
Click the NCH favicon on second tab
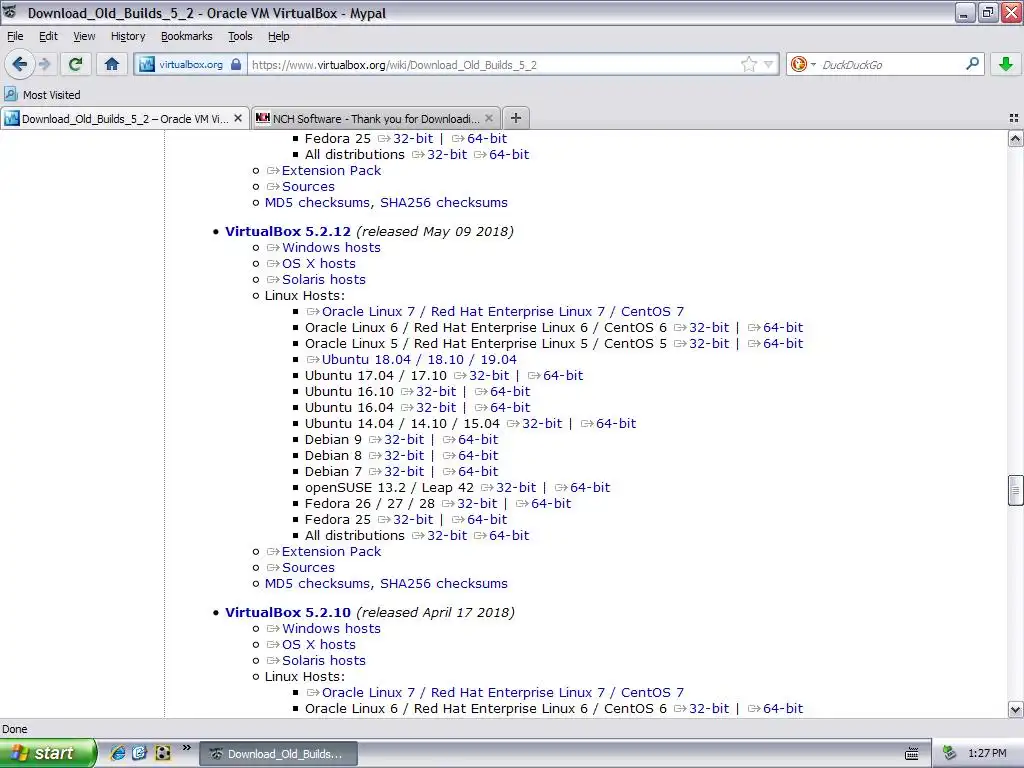pos(263,118)
